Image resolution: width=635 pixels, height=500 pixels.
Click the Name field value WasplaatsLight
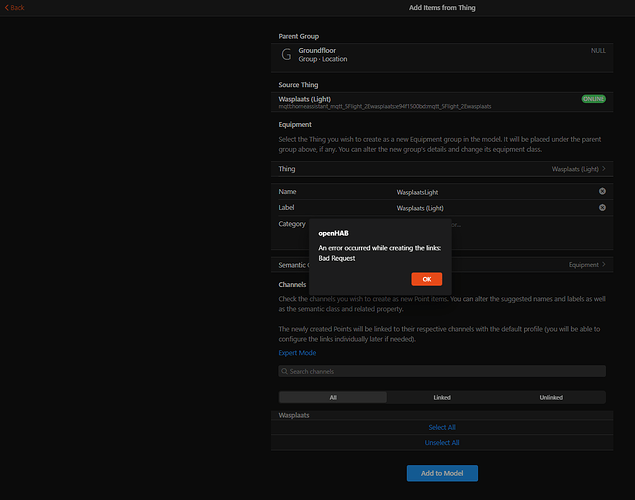pyautogui.click(x=423, y=191)
